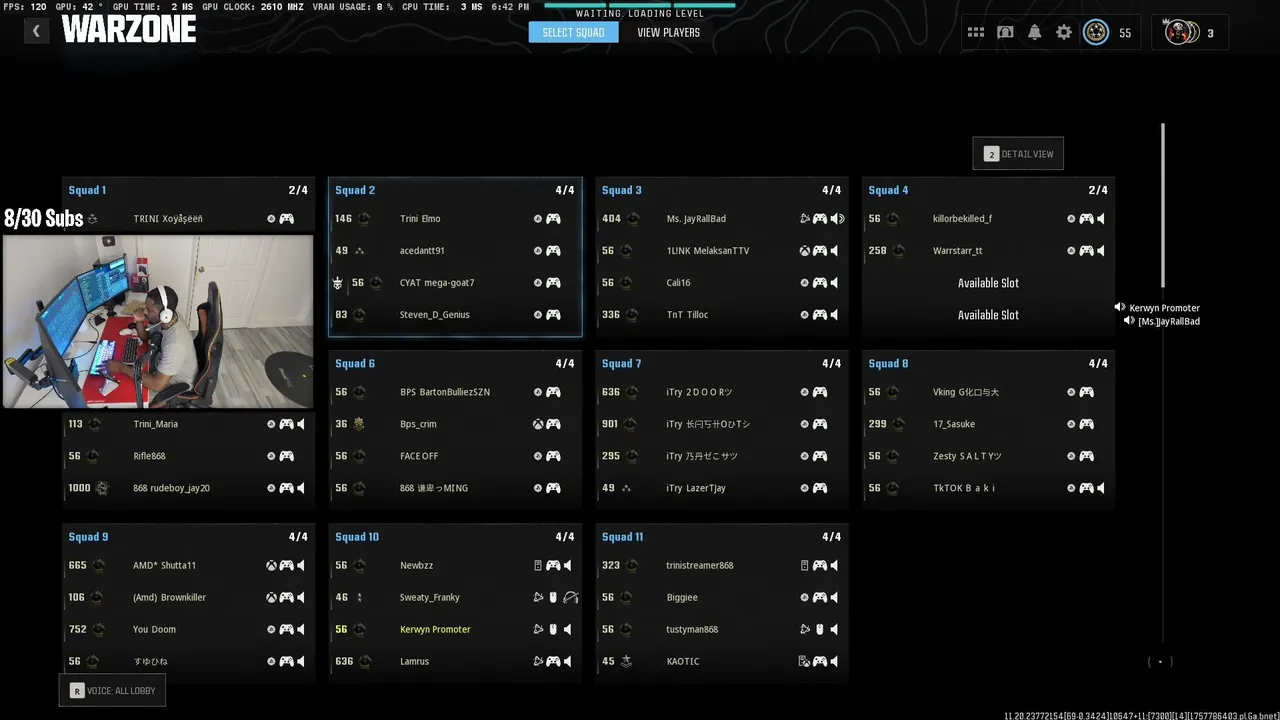Open the grid menu icon in header
The height and width of the screenshot is (720, 1280).
click(975, 33)
